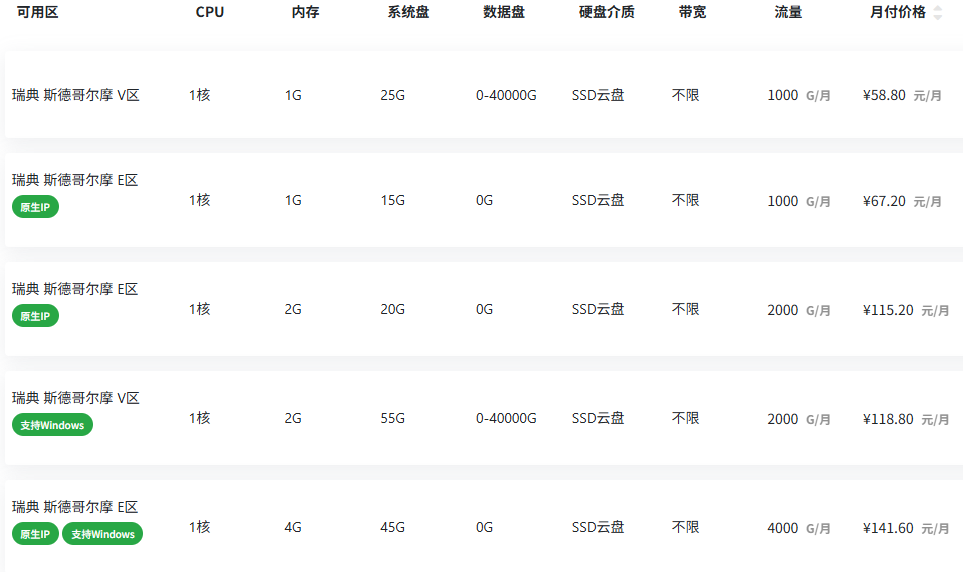This screenshot has width=963, height=572.
Task: Select the ¥141.60 元/月 price
Action: 906,528
